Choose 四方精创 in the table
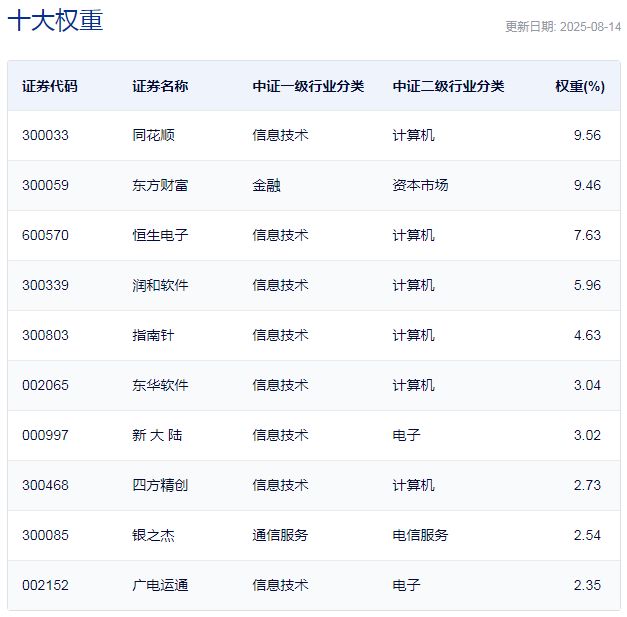Viewport: 627px width, 617px height. [160, 485]
